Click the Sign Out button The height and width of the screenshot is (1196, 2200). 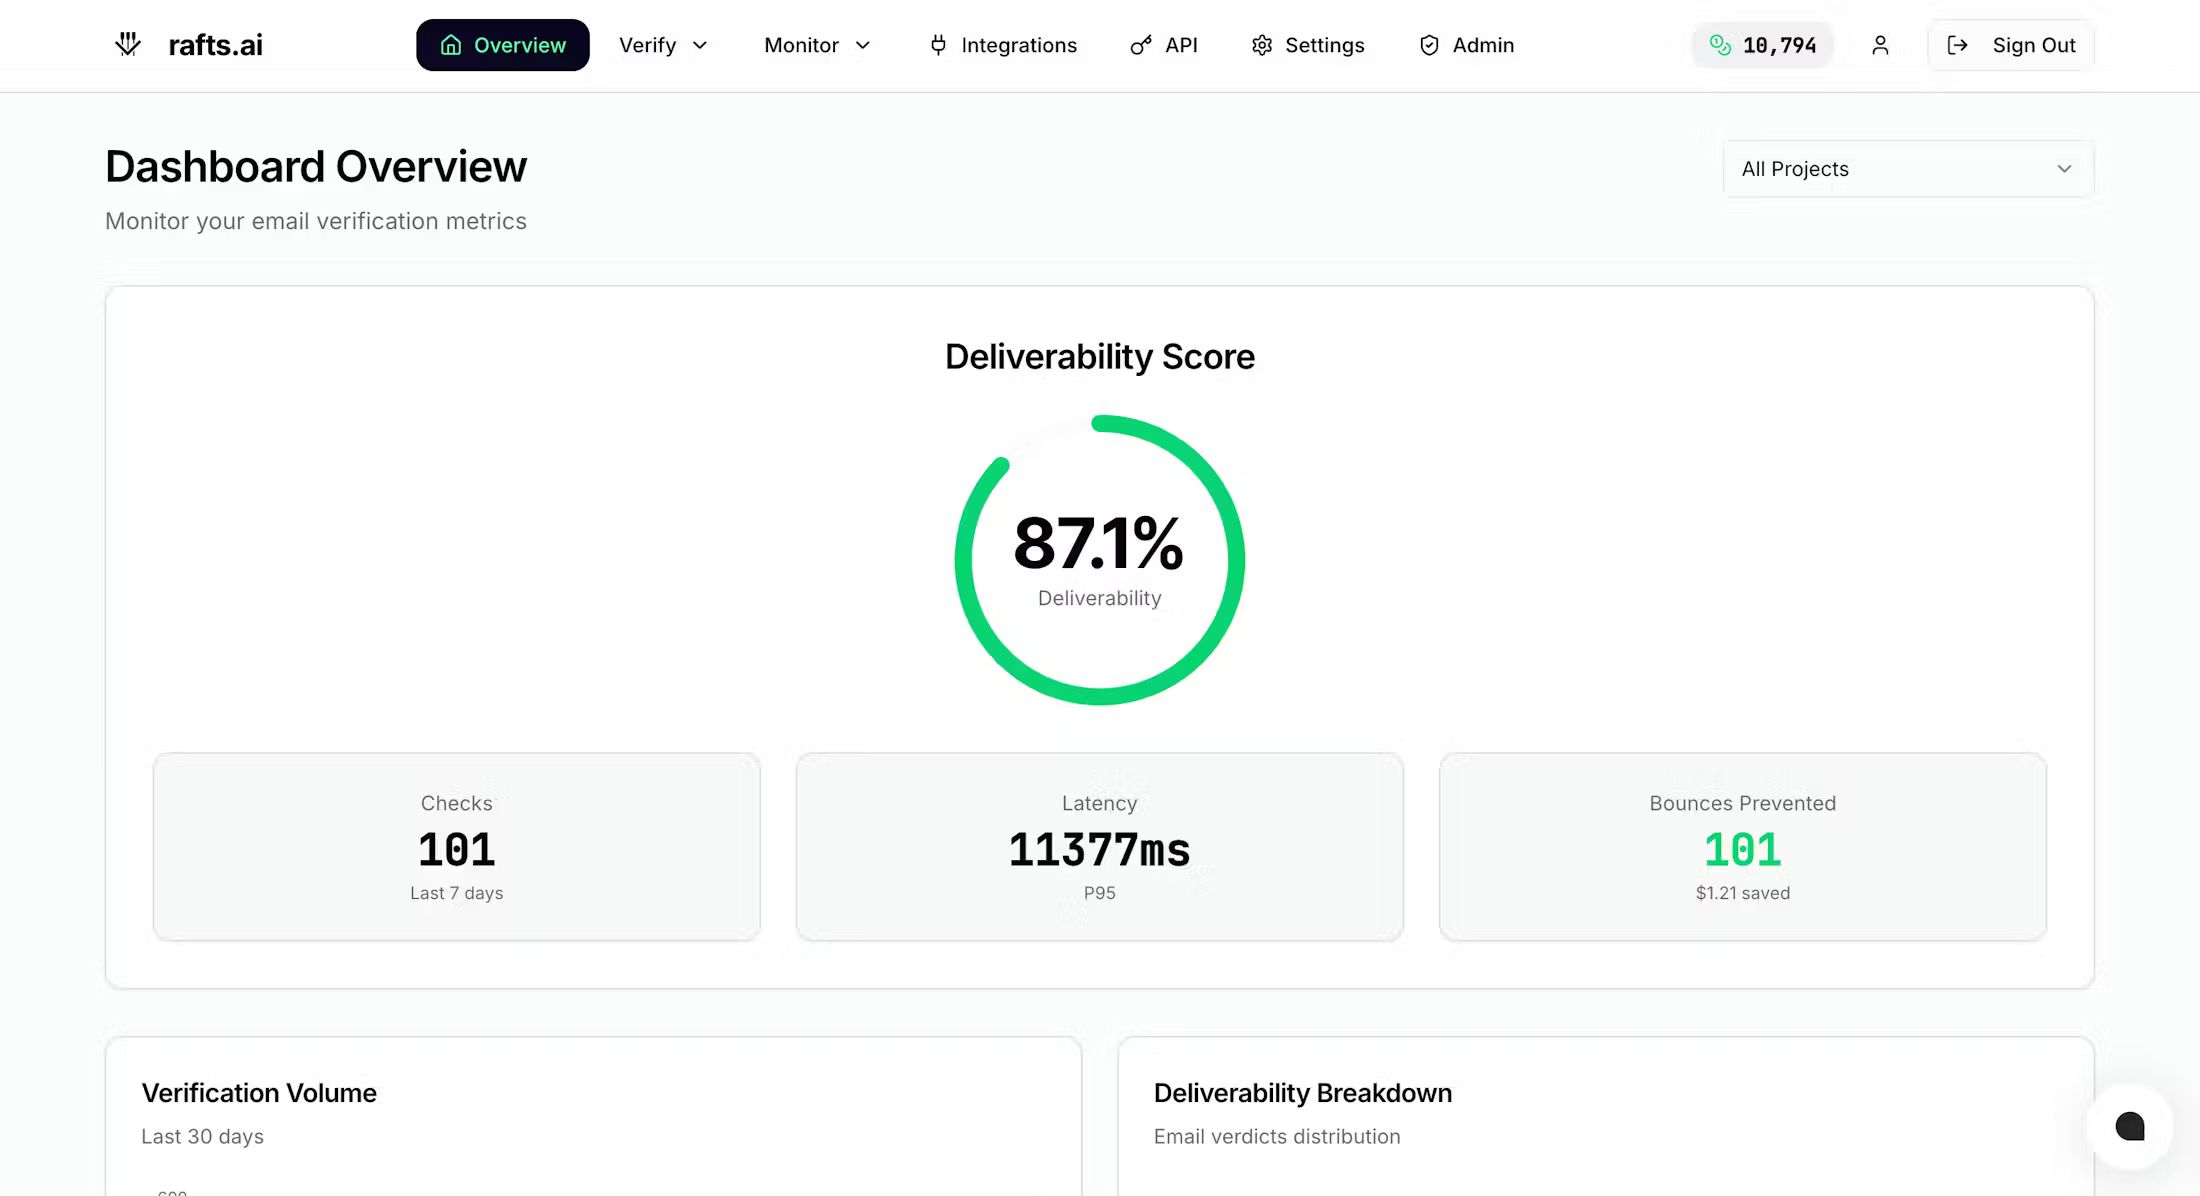[x=2009, y=45]
